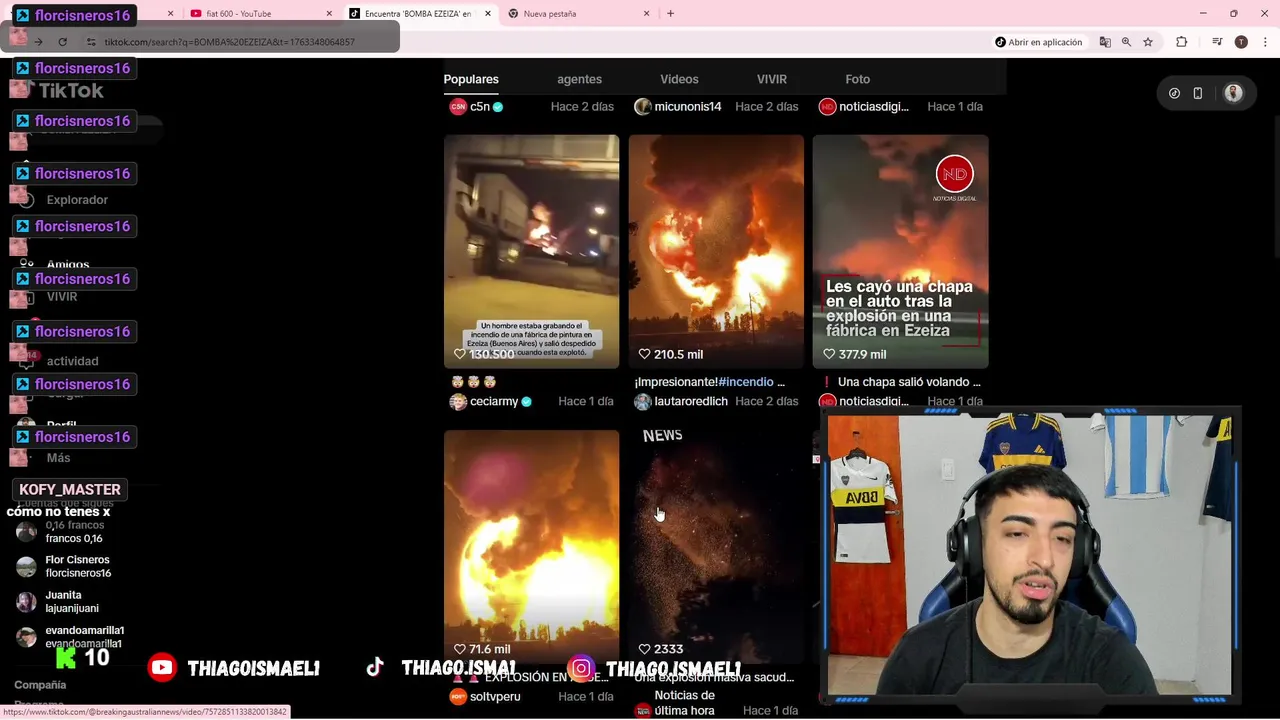This screenshot has height=720, width=1280.
Task: Click the browser address bar URL
Action: (x=229, y=42)
